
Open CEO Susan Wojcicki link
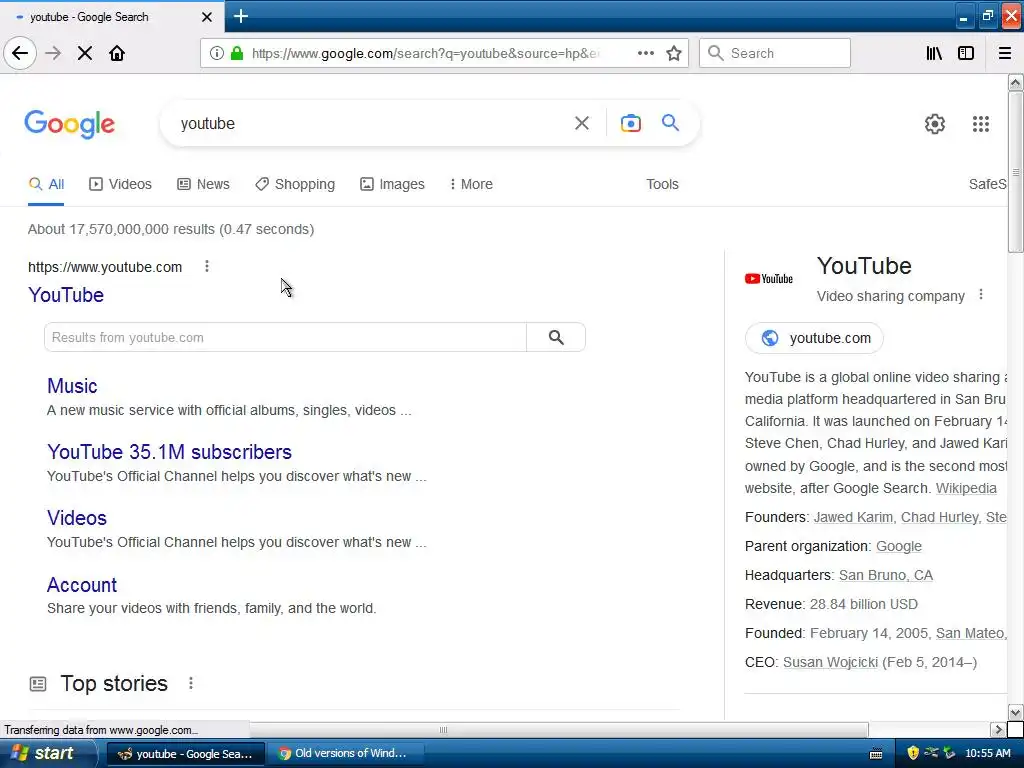pos(830,662)
